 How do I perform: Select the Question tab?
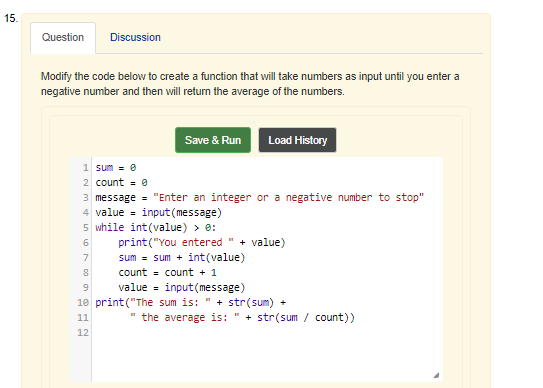(63, 37)
